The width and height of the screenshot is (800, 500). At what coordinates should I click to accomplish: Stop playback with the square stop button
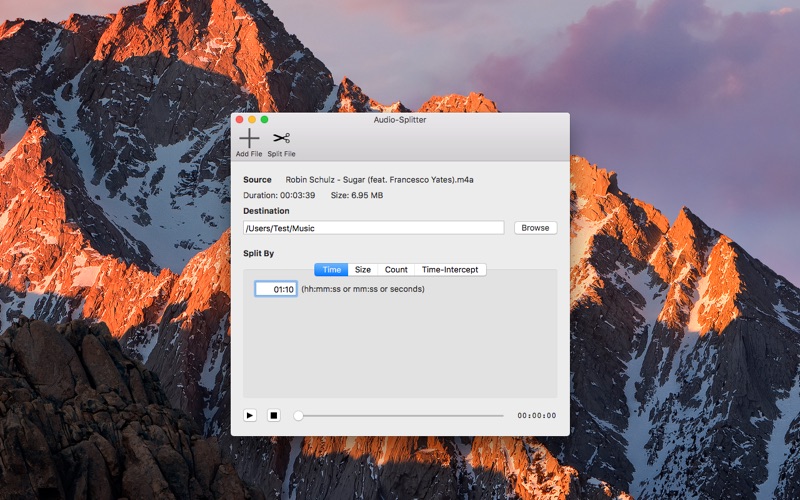pos(274,415)
